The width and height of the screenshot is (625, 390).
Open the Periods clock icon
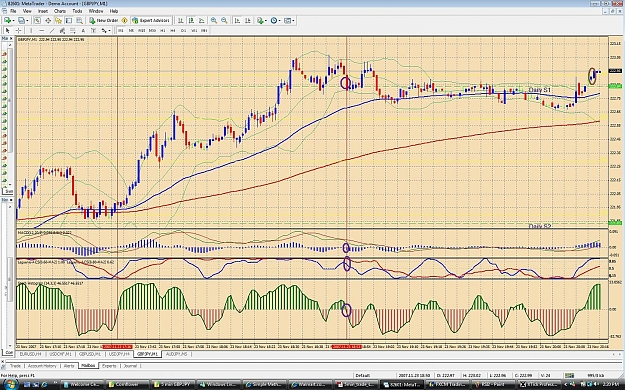point(273,20)
